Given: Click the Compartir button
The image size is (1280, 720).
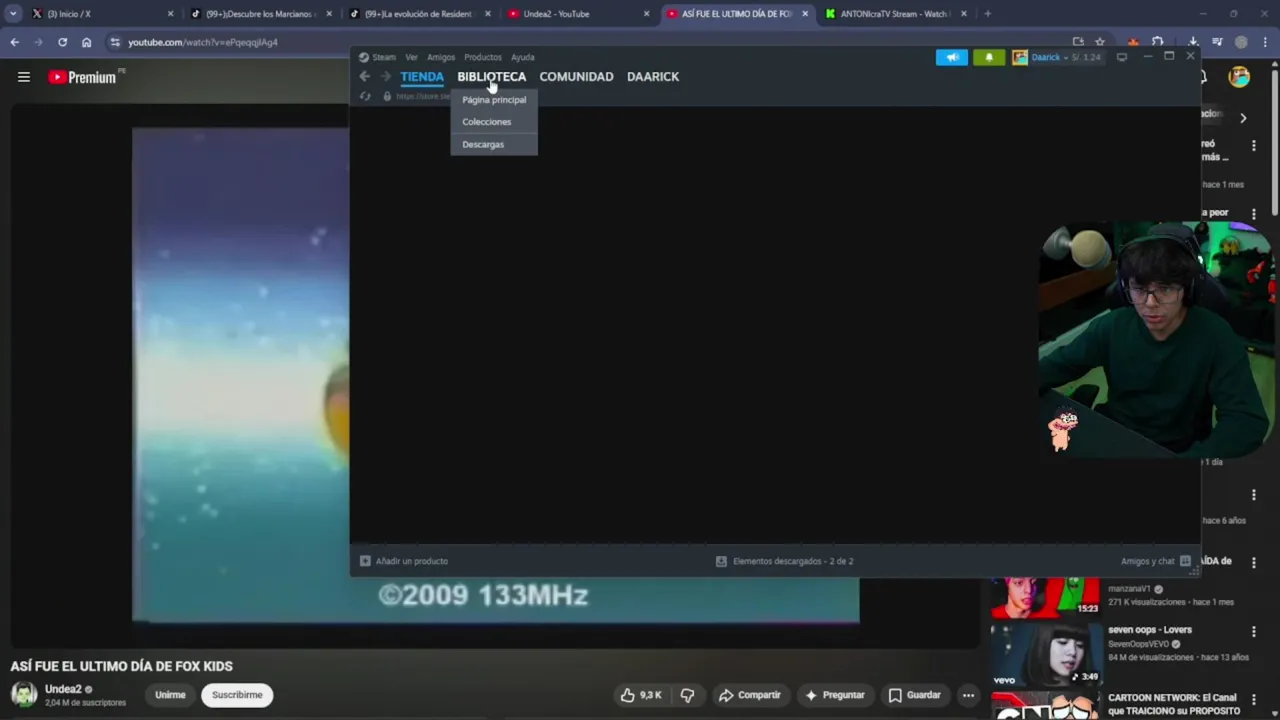Looking at the screenshot, I should coord(749,695).
